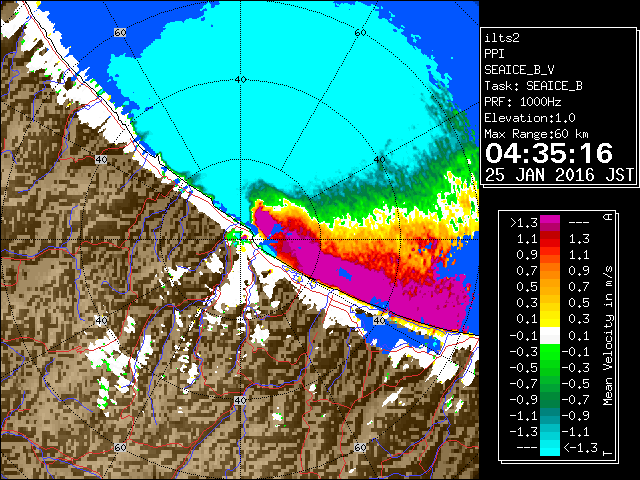The image size is (640, 480).
Task: Click the '<-1.3' legend label
Action: pyautogui.click(x=580, y=447)
